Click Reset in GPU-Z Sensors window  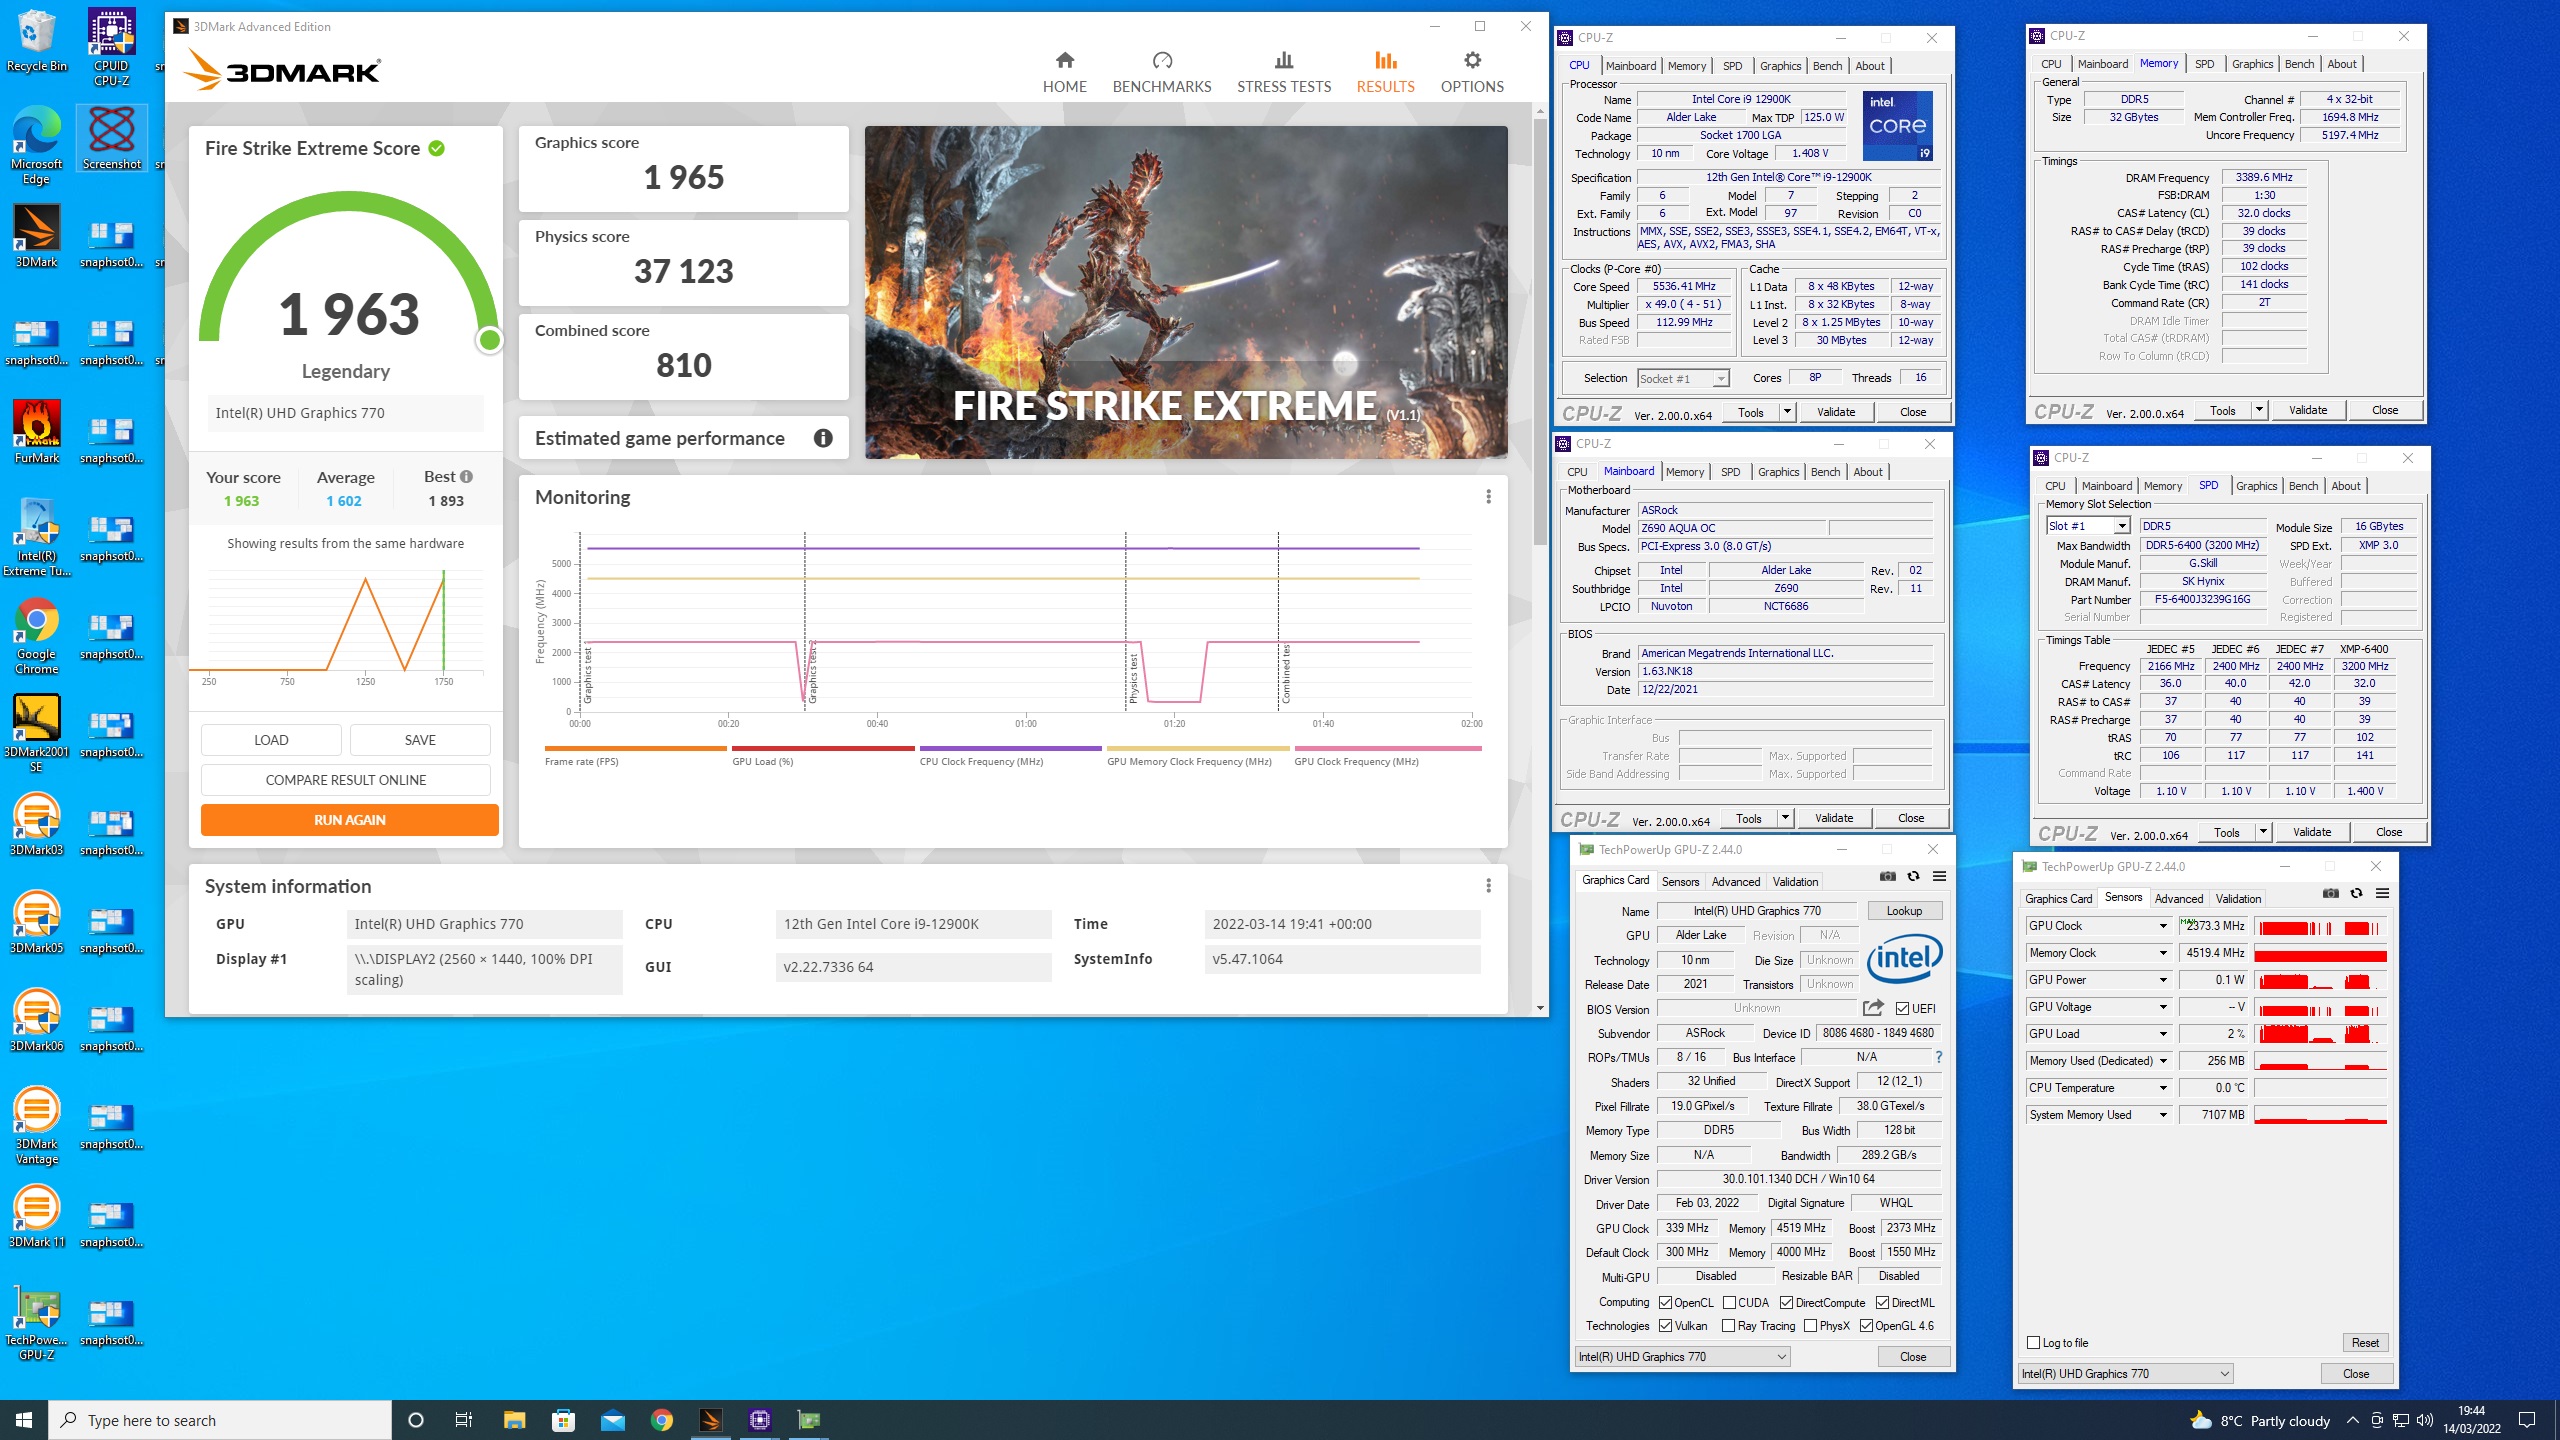pyautogui.click(x=2365, y=1343)
